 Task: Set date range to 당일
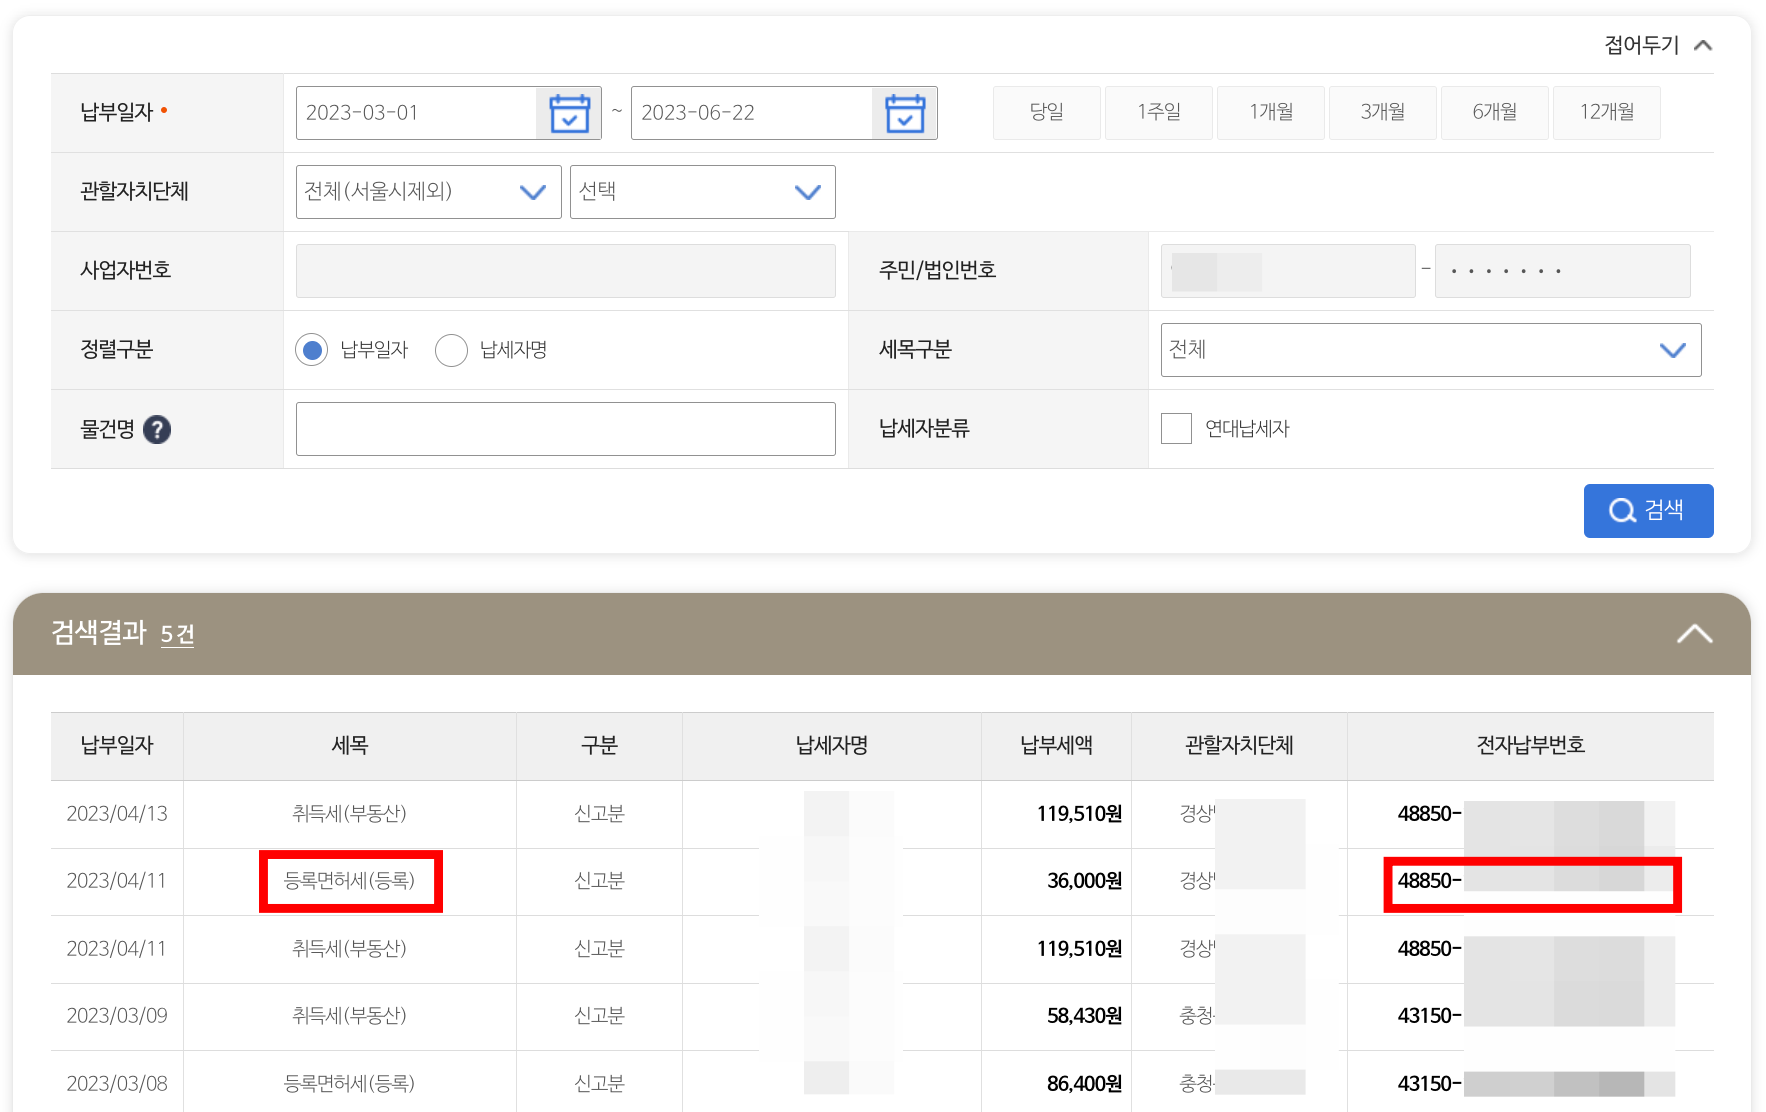1046,113
